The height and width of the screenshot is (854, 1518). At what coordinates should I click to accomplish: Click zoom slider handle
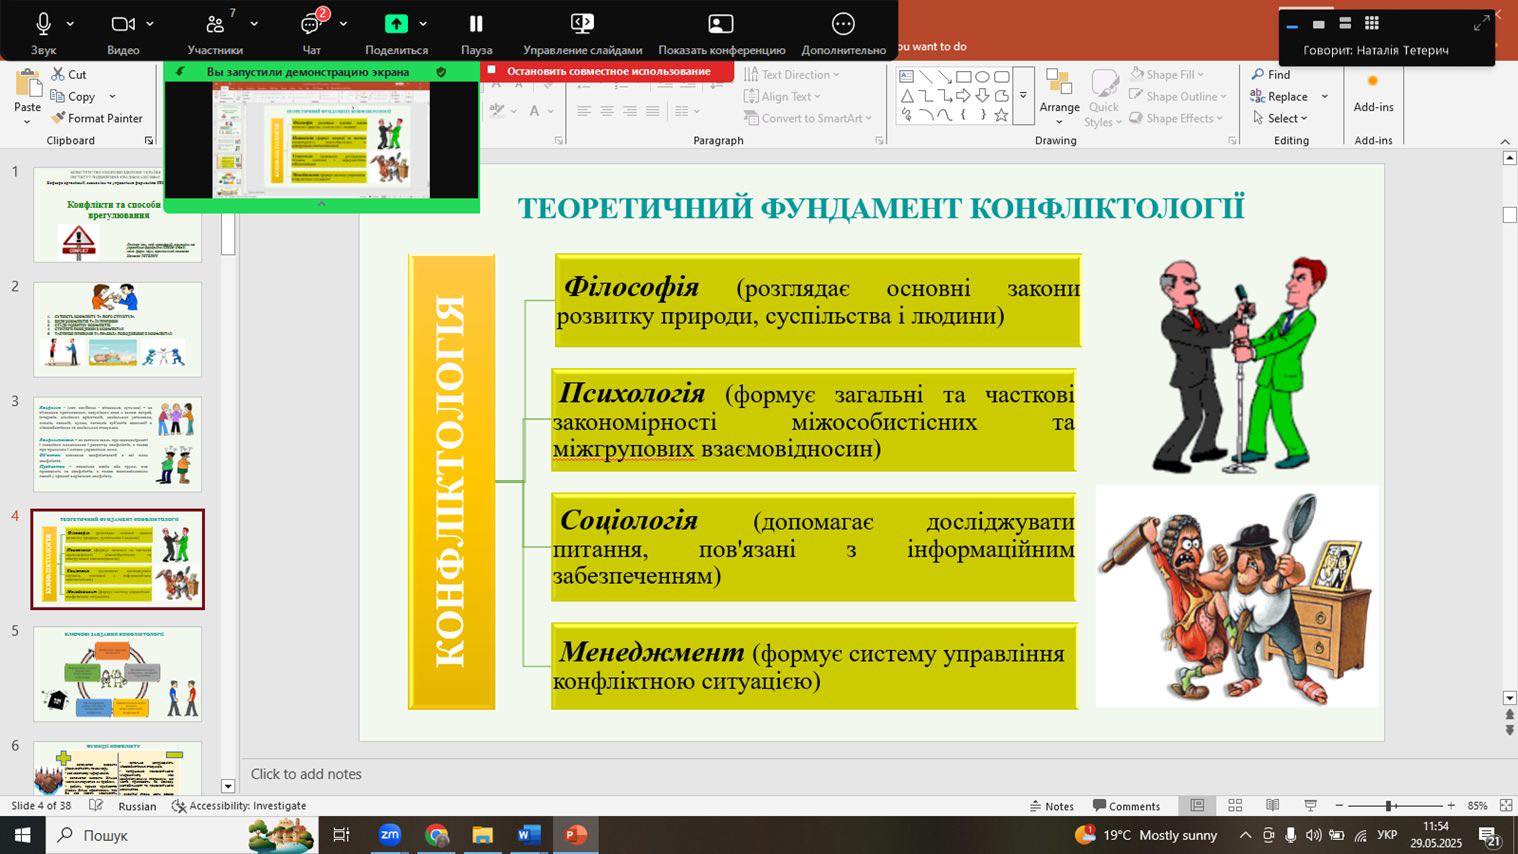(1388, 805)
